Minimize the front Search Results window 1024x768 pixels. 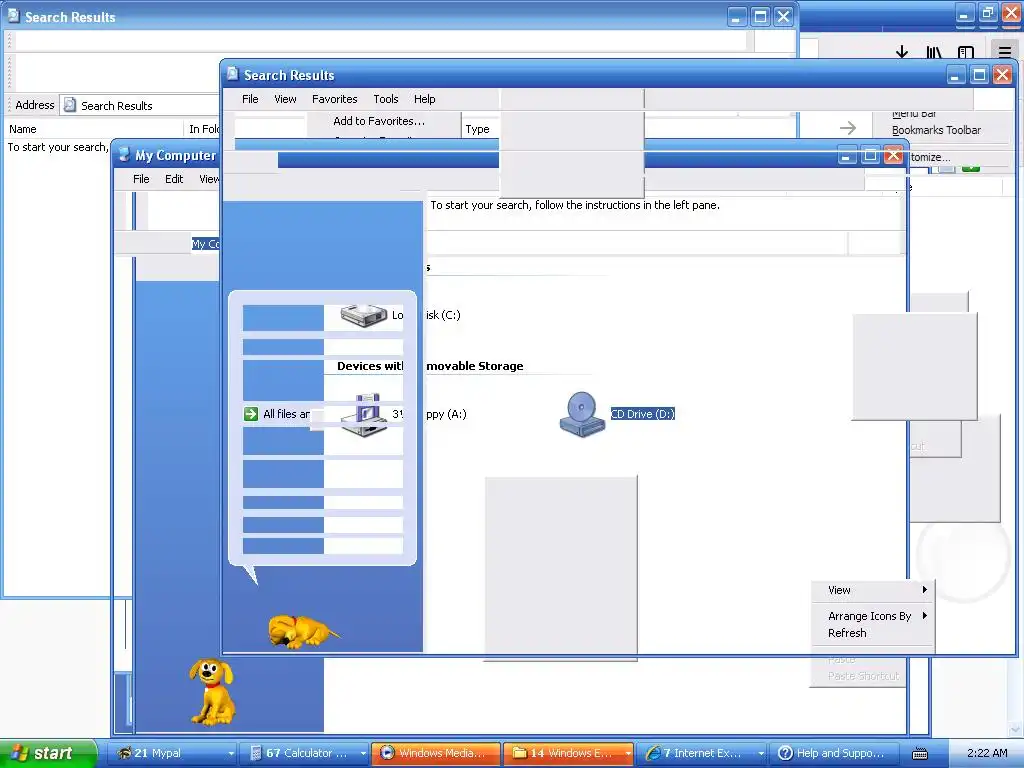click(x=955, y=75)
